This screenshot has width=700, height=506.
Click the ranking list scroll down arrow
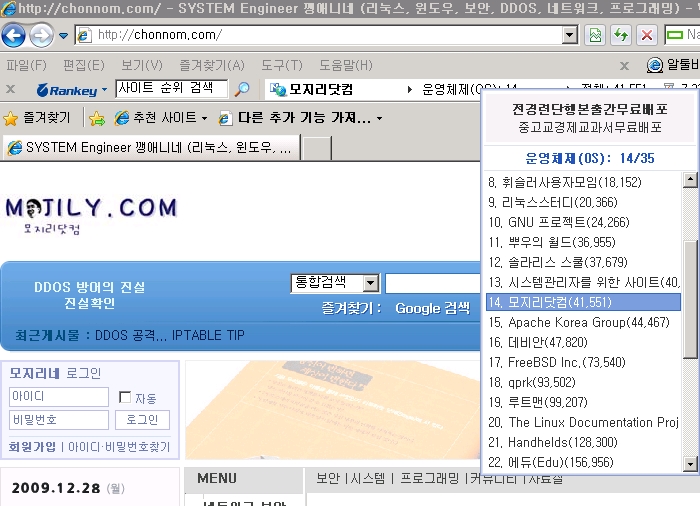pyautogui.click(x=690, y=464)
